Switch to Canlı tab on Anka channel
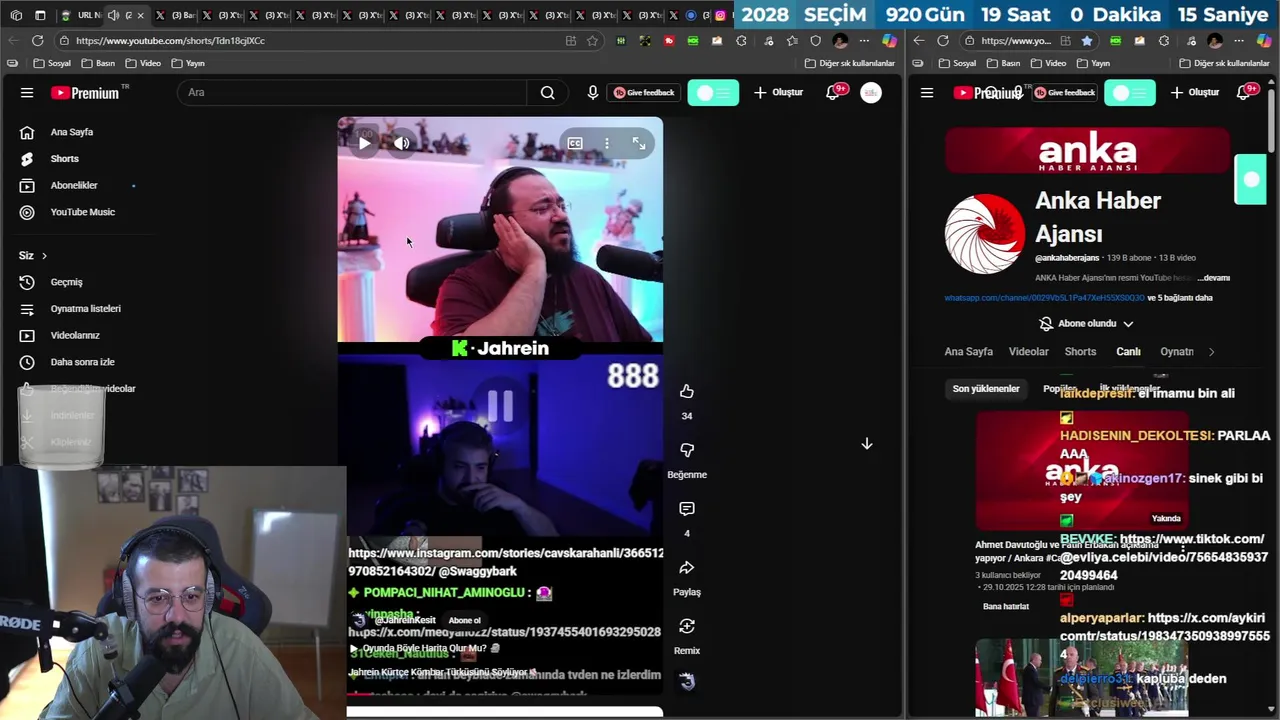 coord(1128,352)
